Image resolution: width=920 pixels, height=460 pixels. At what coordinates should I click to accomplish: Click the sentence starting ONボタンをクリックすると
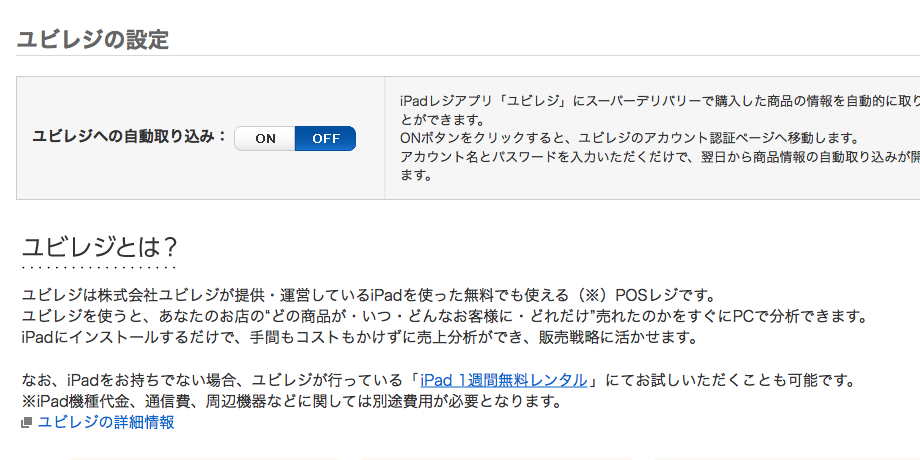click(x=630, y=138)
